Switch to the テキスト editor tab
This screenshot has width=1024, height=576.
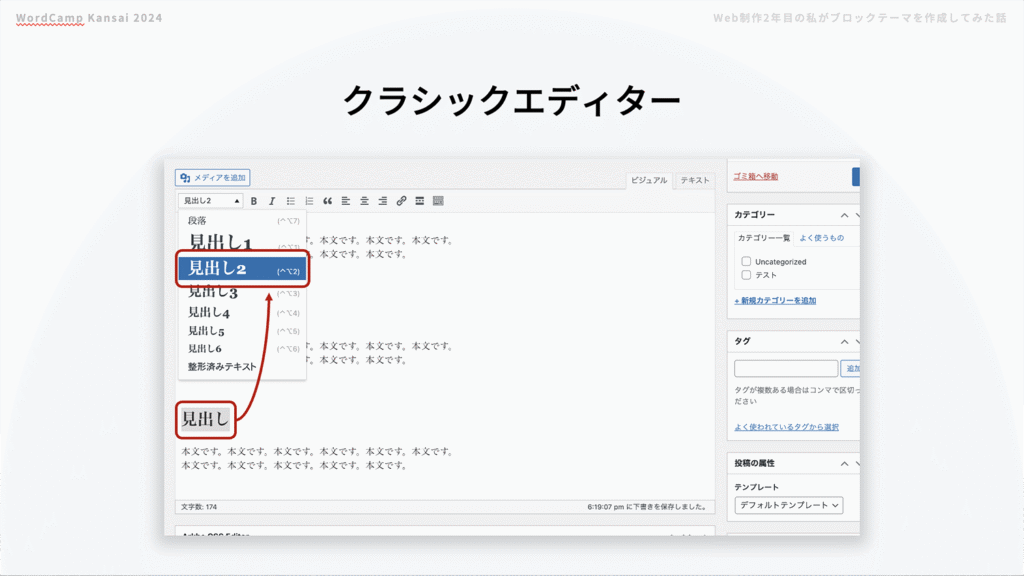pos(694,181)
